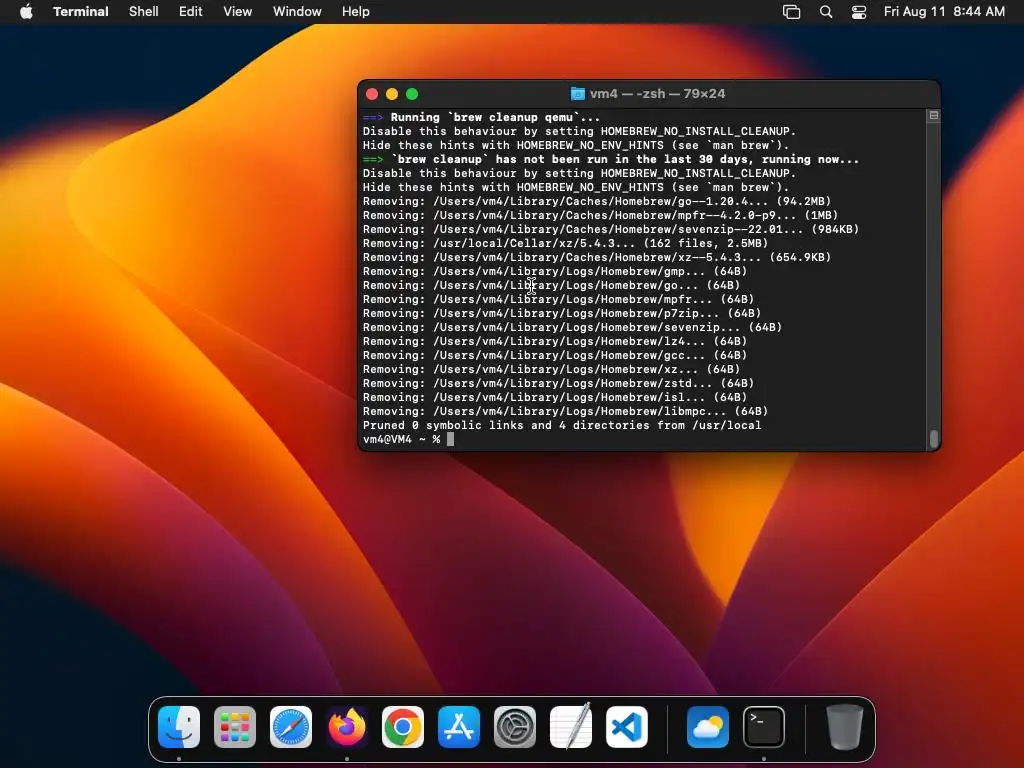Close the Terminal window with the red button
1024x768 pixels.
click(372, 94)
